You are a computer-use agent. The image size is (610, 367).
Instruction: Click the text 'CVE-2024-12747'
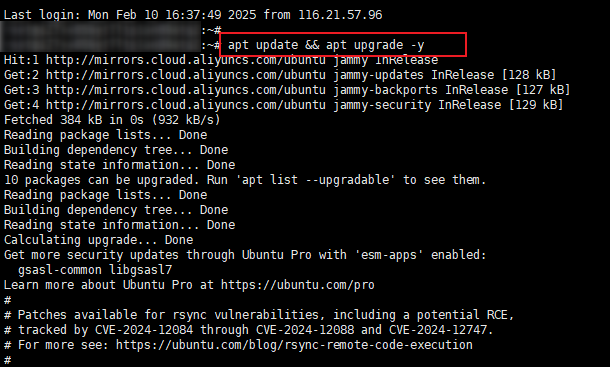(x=438, y=330)
